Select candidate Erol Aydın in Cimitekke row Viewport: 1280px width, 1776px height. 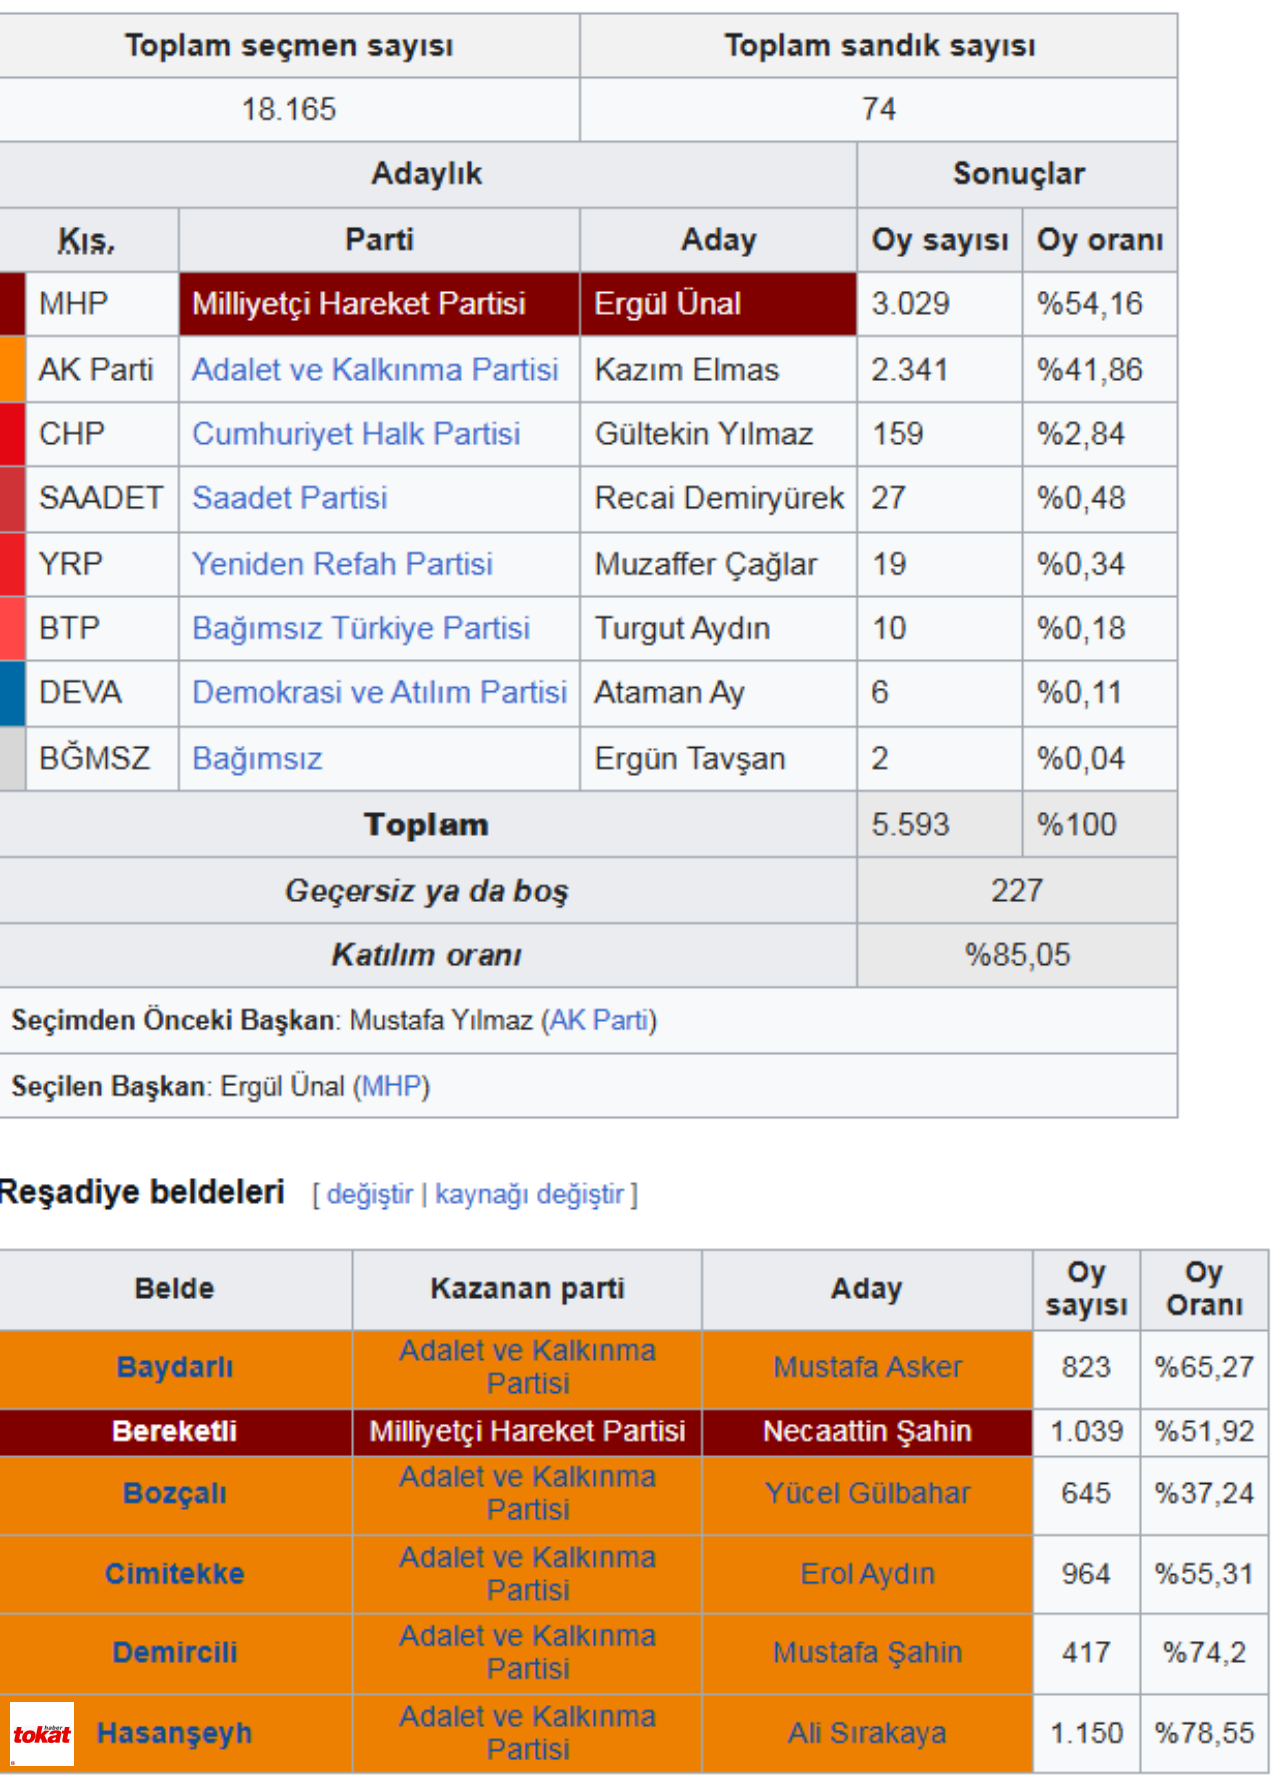(867, 1573)
